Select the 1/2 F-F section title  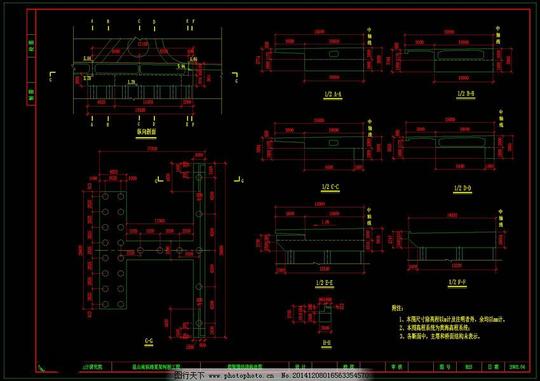click(x=457, y=282)
